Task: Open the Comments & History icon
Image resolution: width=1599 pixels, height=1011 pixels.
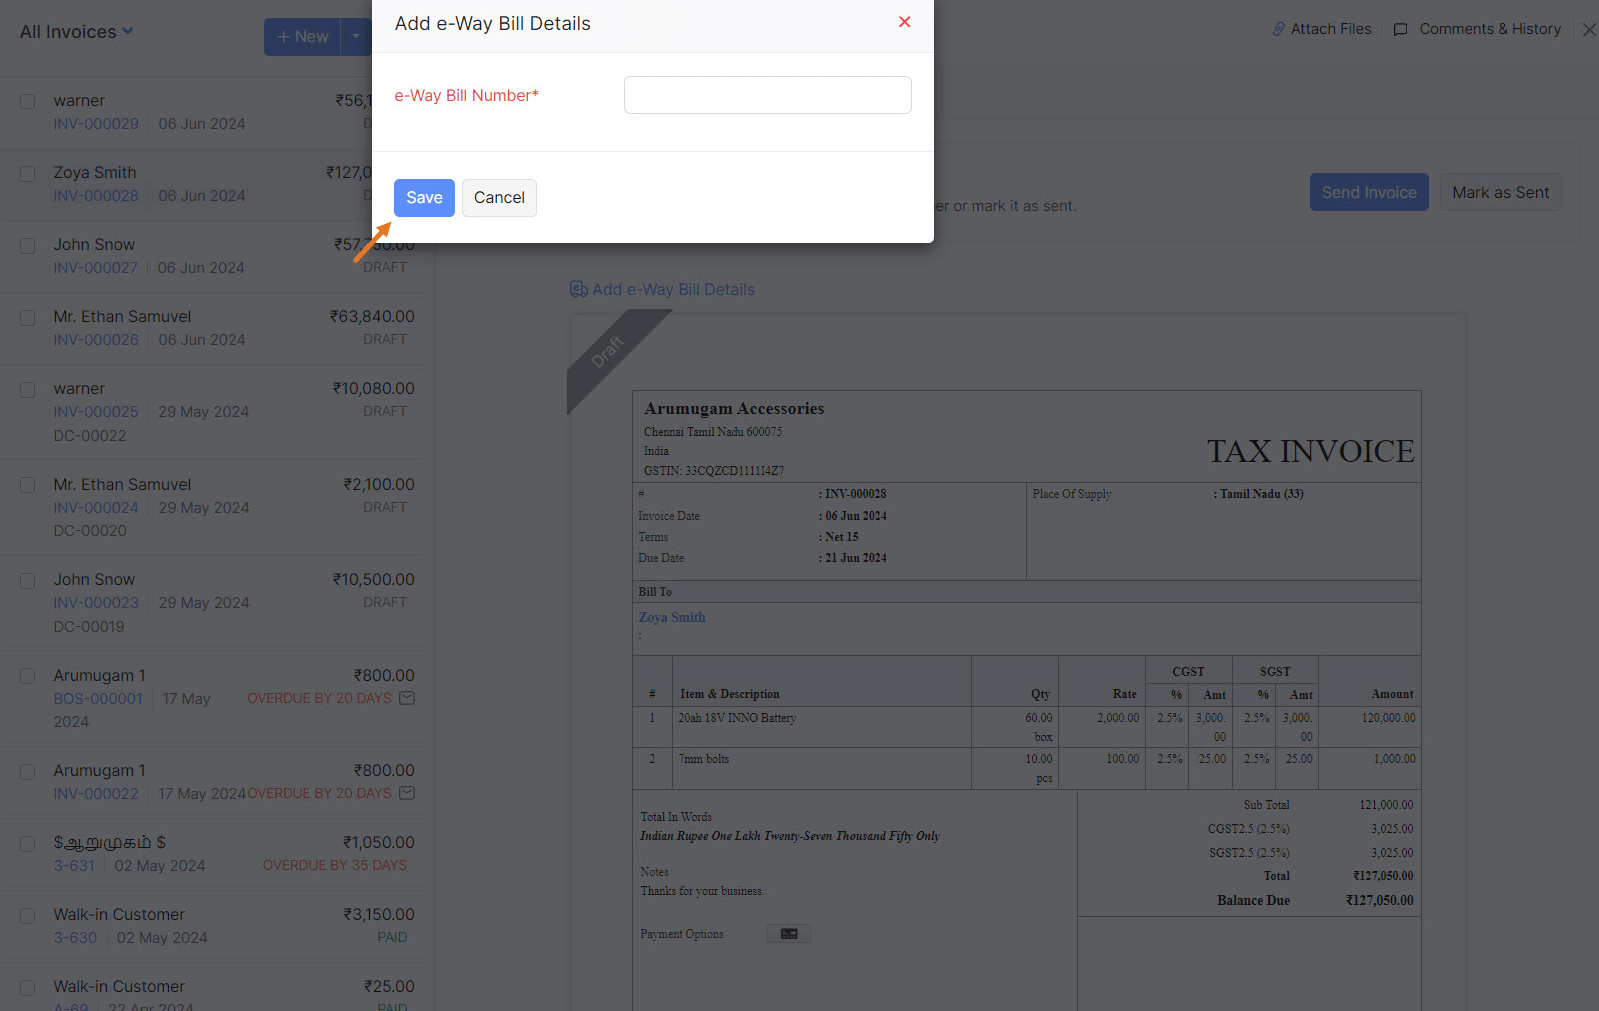Action: (1400, 29)
